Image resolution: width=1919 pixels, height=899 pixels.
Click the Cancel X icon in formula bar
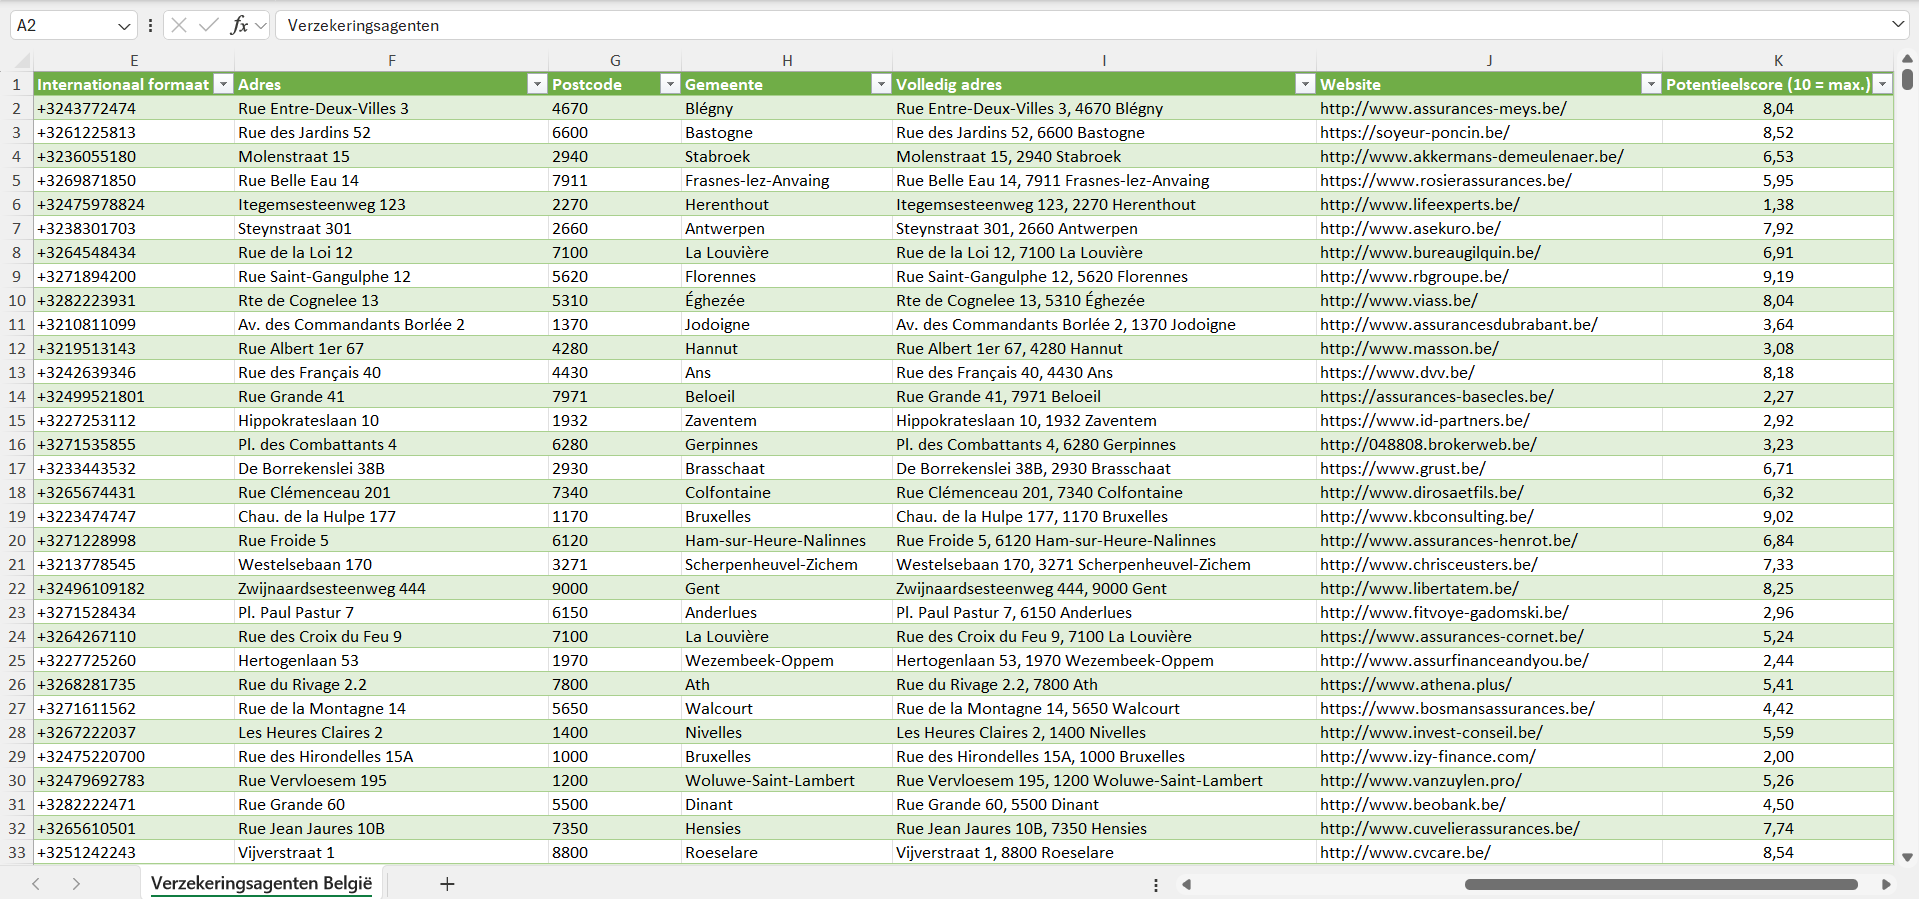click(179, 25)
